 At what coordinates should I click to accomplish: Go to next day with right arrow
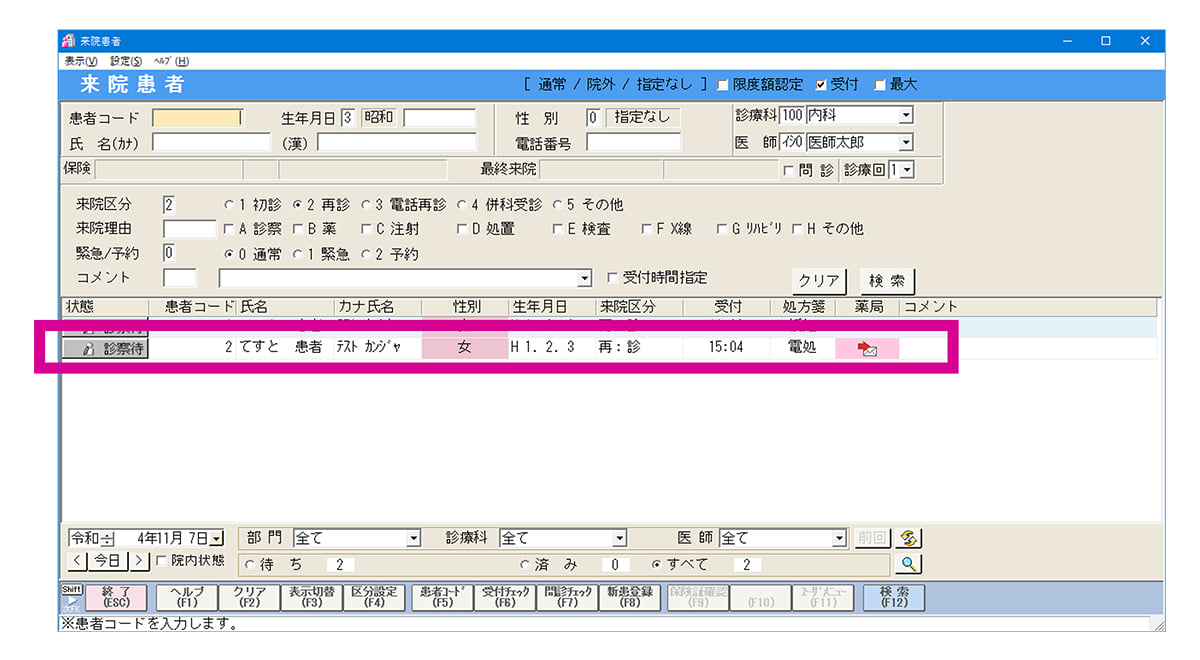(x=140, y=562)
